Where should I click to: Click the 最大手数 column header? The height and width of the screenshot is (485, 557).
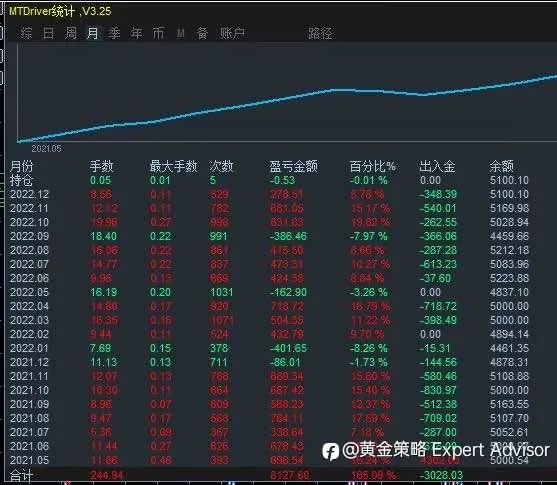173,166
